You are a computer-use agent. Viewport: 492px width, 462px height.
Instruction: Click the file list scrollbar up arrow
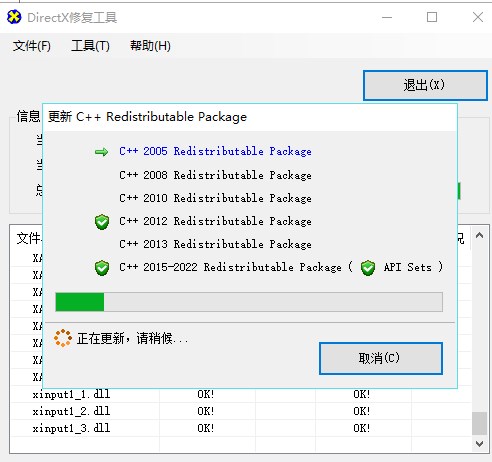tap(480, 236)
